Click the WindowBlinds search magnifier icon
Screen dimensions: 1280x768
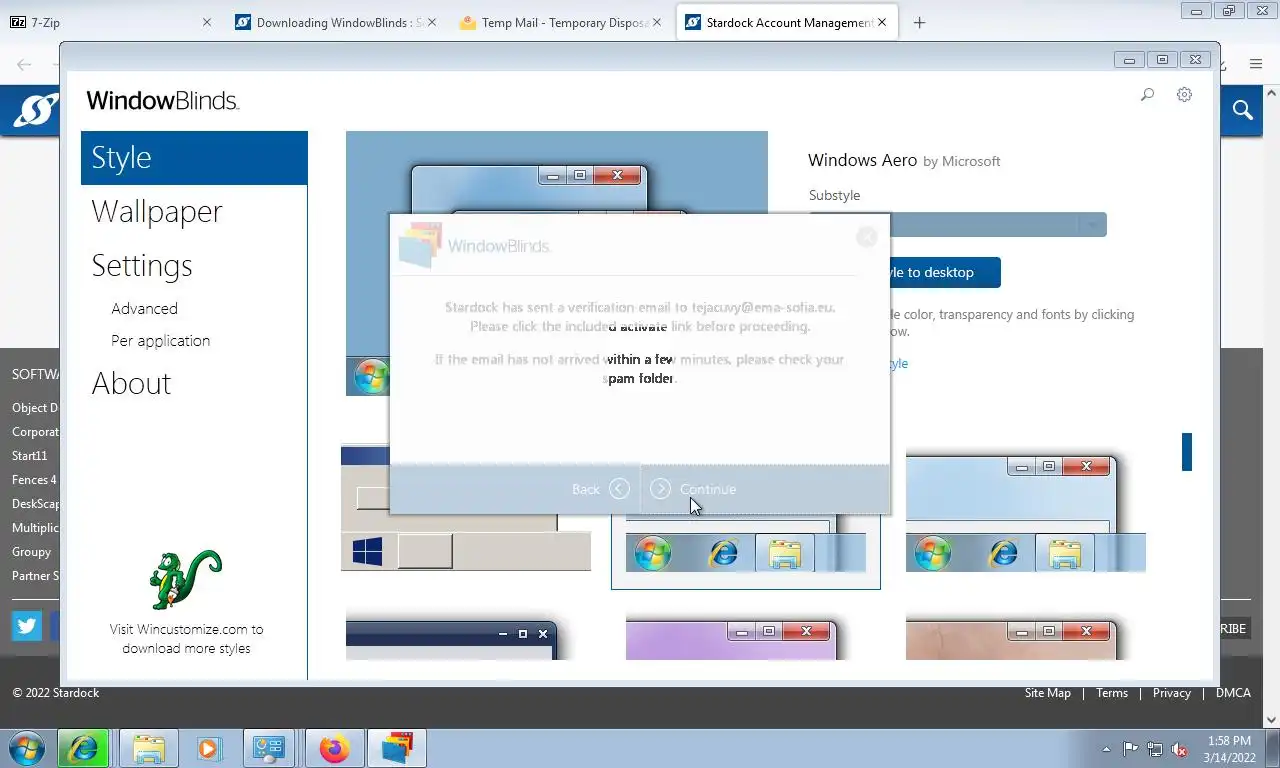click(1147, 95)
